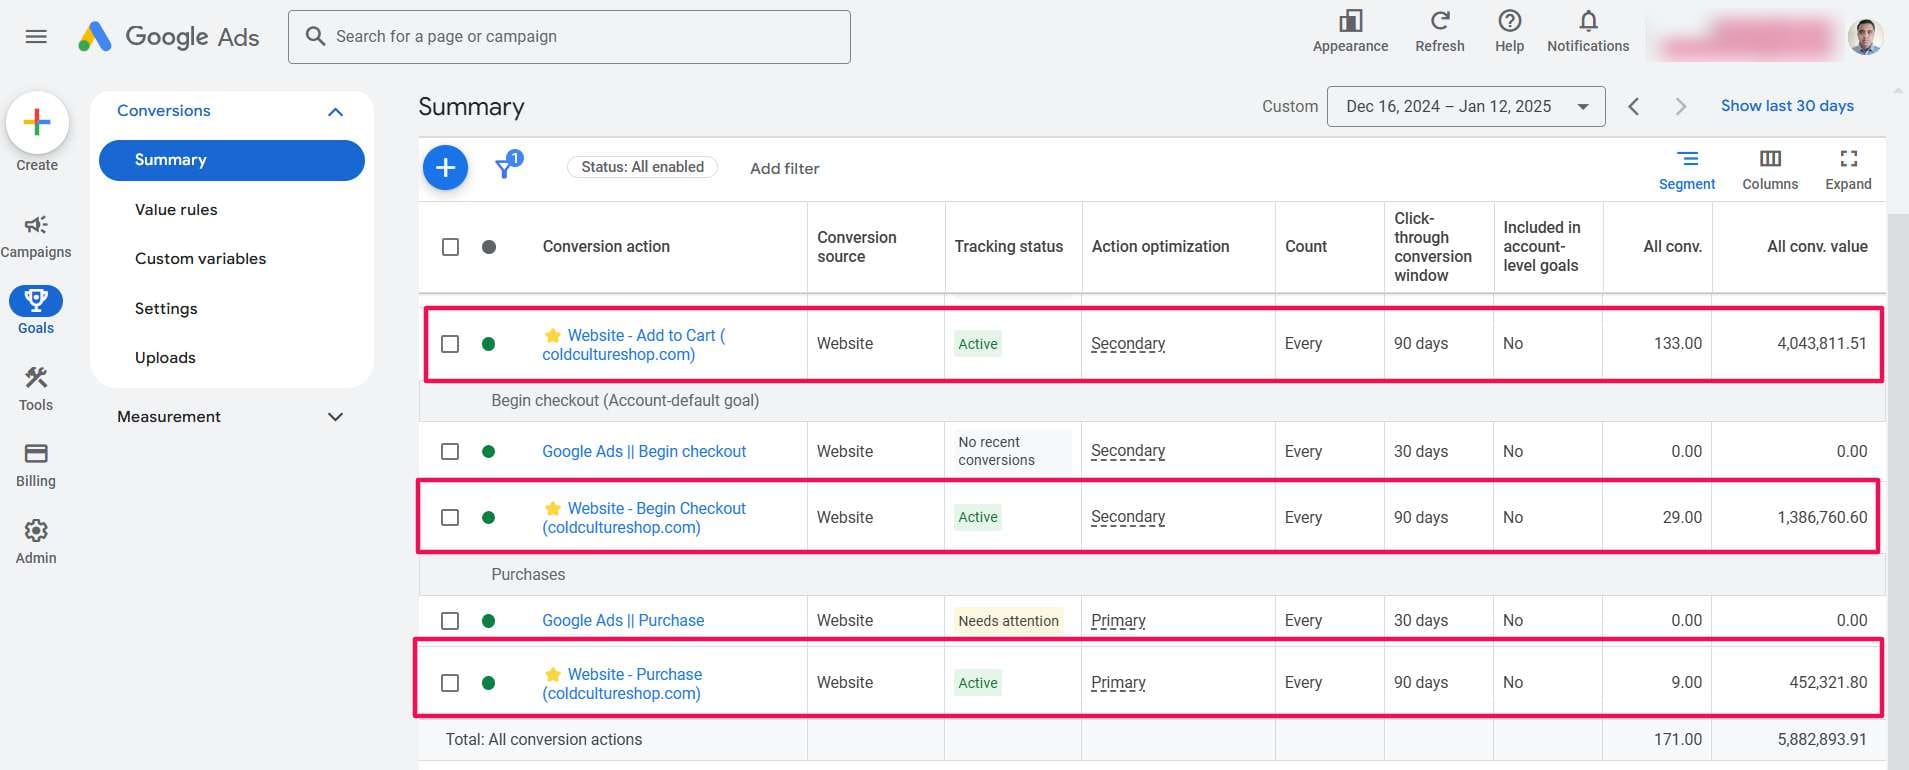Check the Website - Begin Checkout row
Image resolution: width=1909 pixels, height=770 pixels.
[x=451, y=518]
